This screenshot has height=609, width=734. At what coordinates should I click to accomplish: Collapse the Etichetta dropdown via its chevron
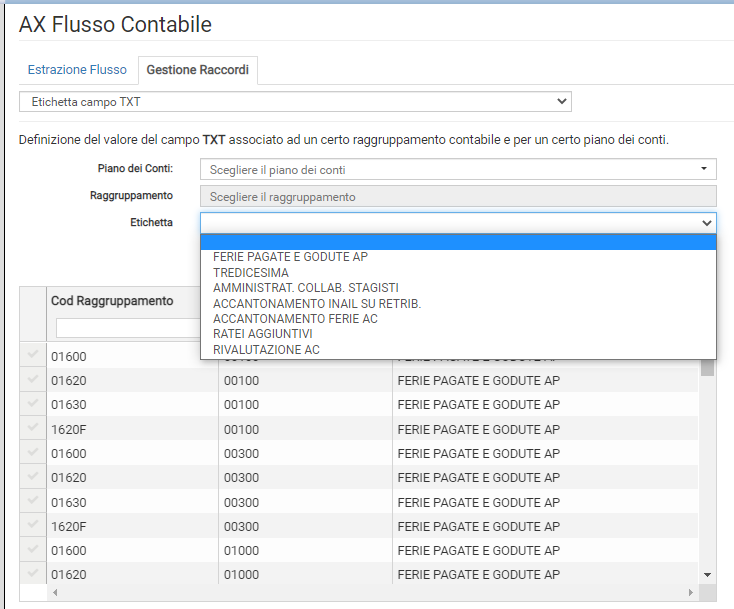pos(707,223)
